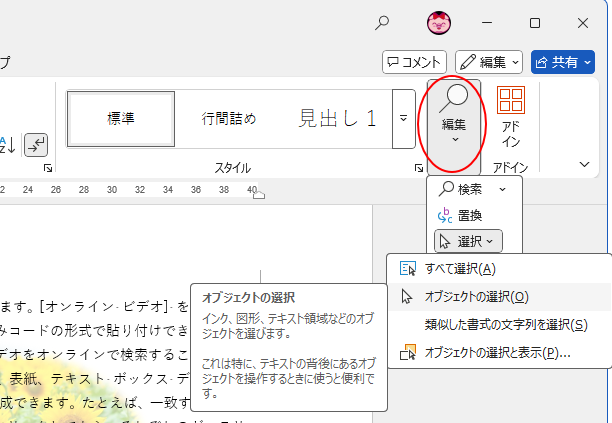Open the コメント comments button
Image resolution: width=612 pixels, height=423 pixels.
point(414,62)
